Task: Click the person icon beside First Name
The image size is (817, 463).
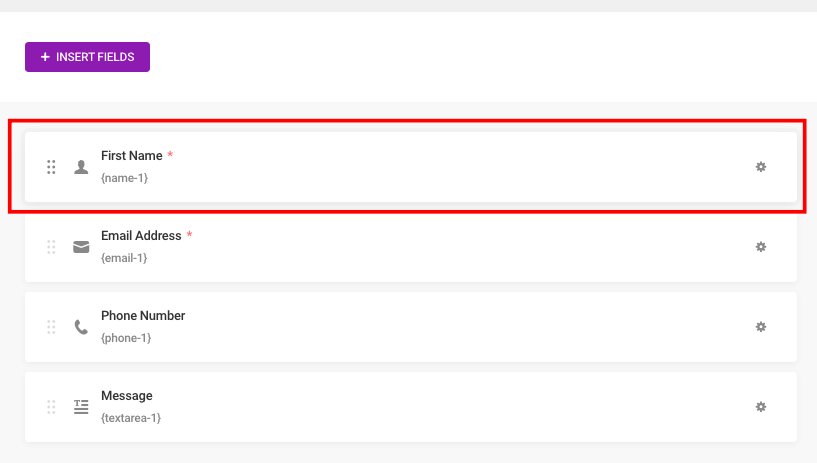Action: pos(81,167)
